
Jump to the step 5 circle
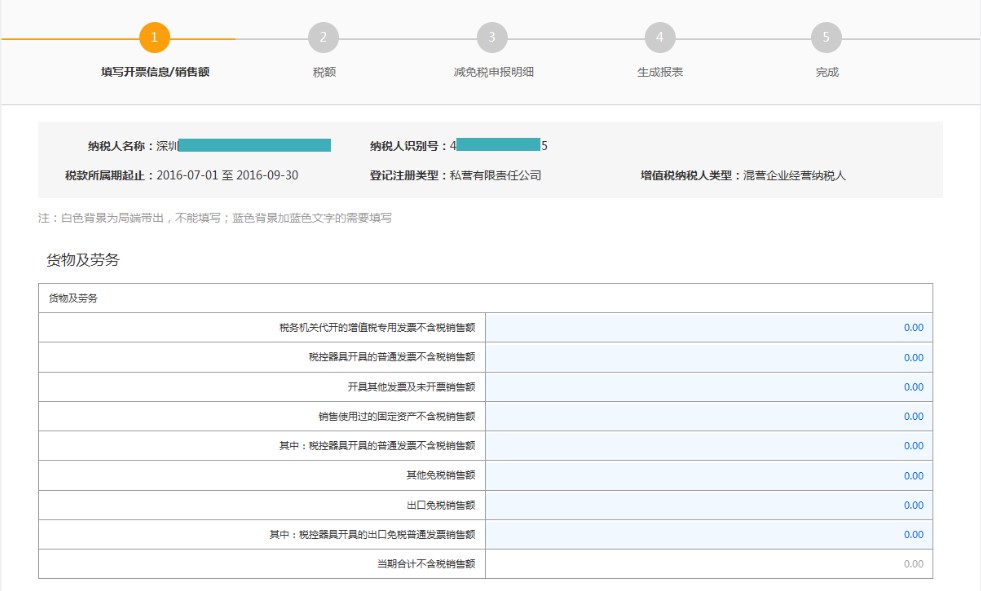[826, 38]
